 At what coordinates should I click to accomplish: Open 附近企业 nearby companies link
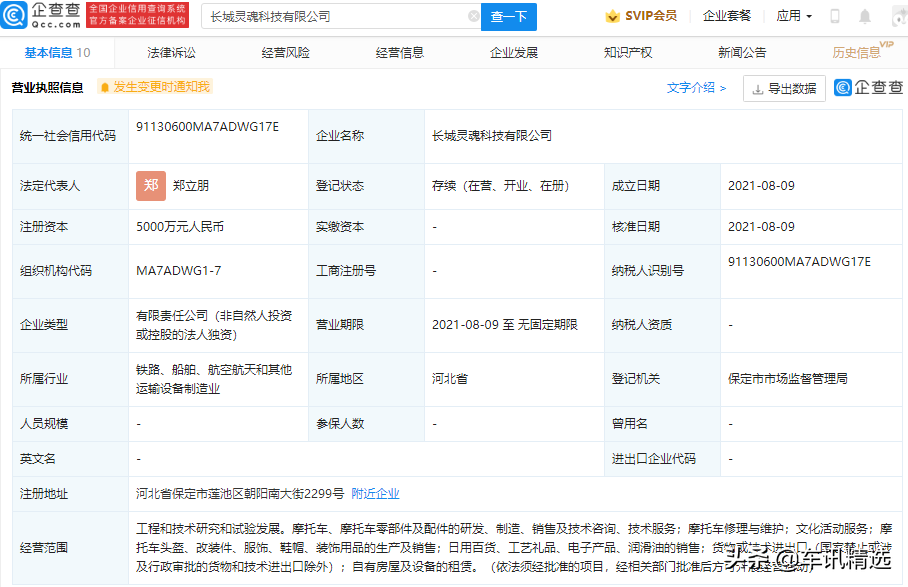click(375, 494)
